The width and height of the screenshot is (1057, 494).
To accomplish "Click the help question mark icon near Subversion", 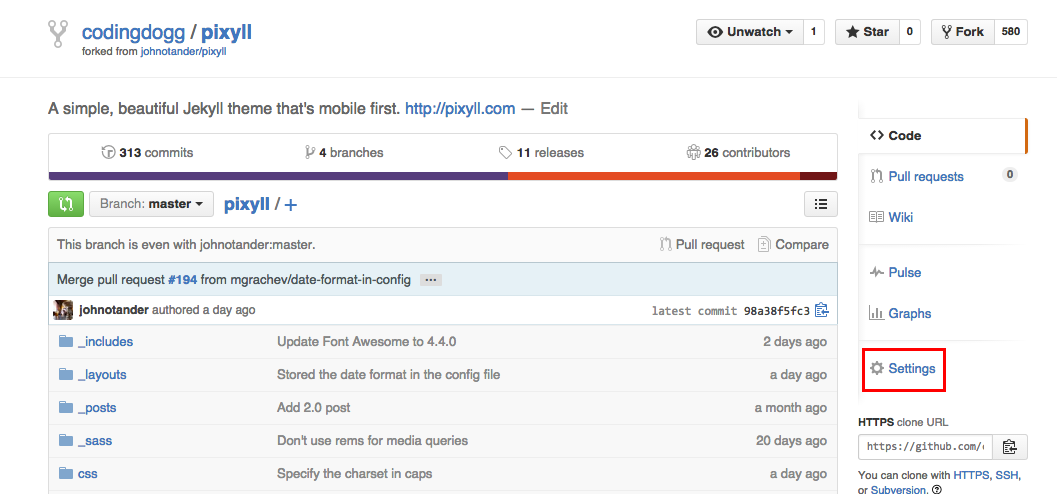I will 937,490.
